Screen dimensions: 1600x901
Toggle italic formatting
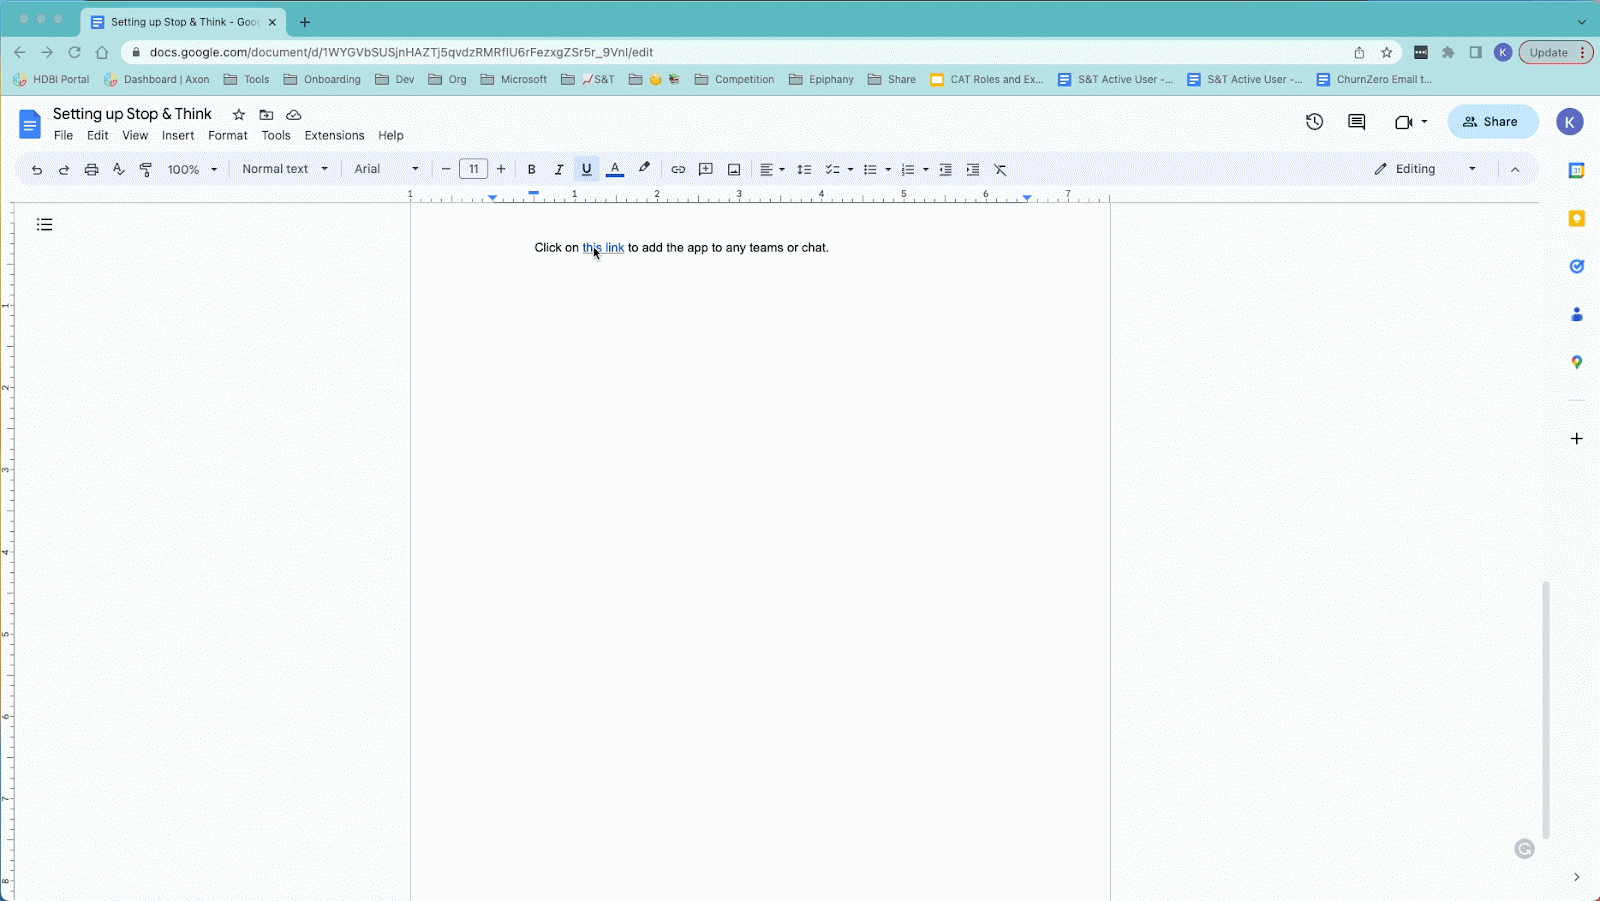(559, 170)
